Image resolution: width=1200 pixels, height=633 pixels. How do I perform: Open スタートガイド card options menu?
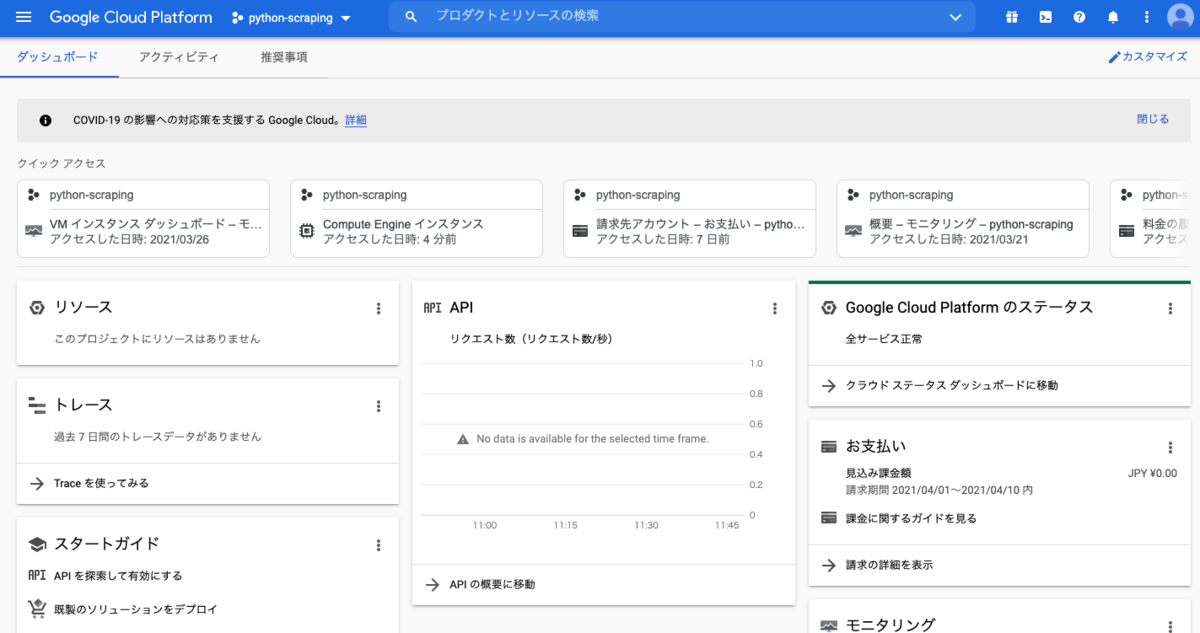click(x=378, y=545)
